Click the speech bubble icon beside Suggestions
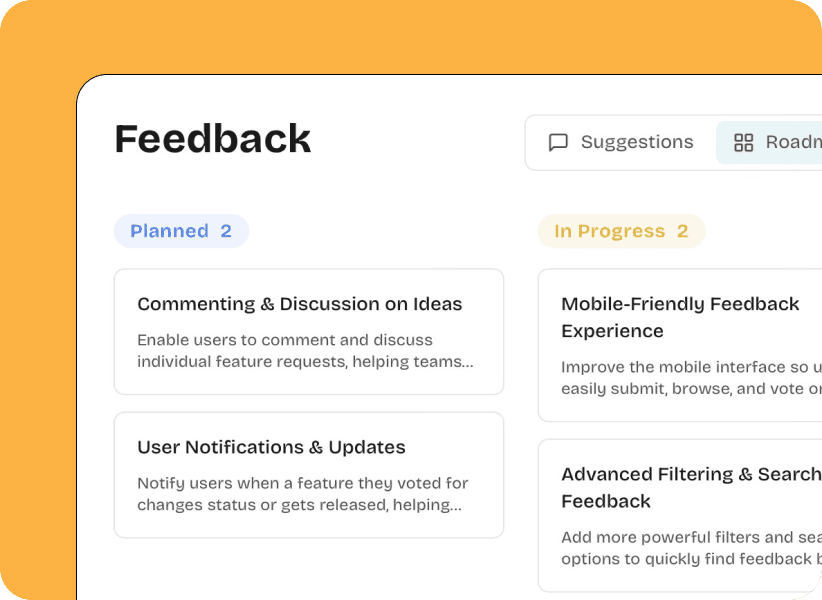The width and height of the screenshot is (822, 600). click(x=560, y=142)
